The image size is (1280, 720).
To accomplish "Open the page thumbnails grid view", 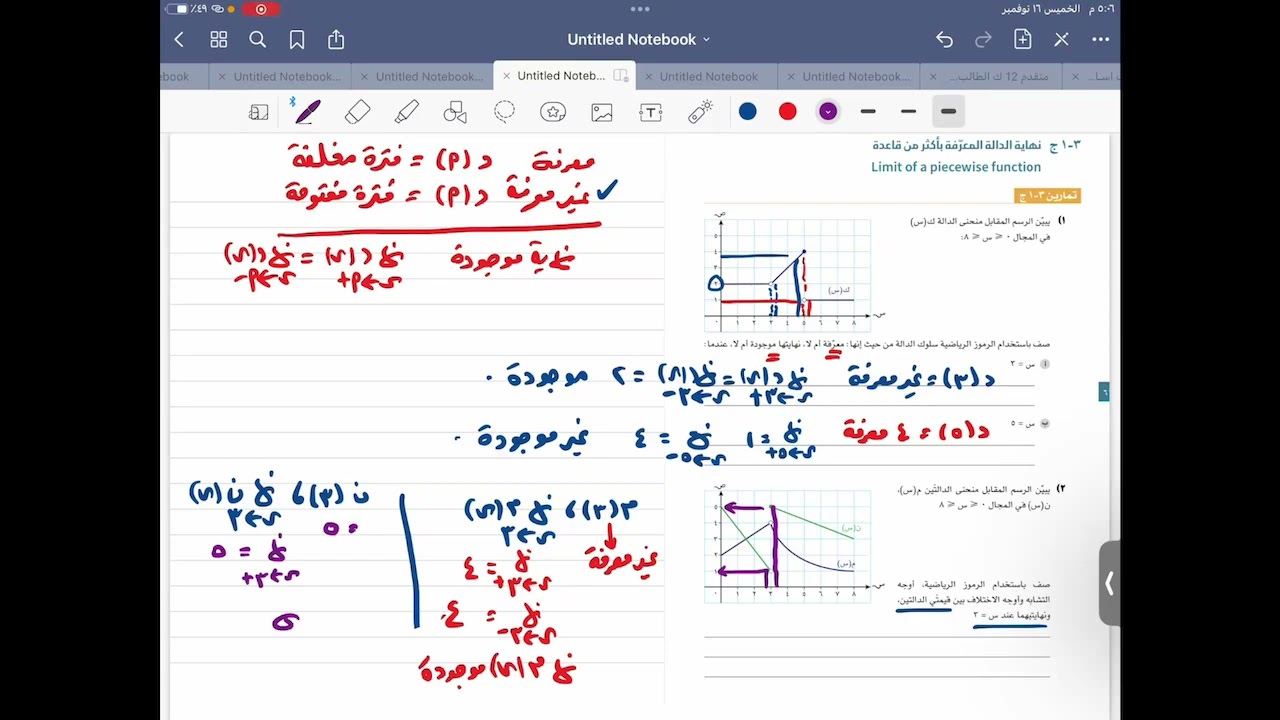I will click(219, 40).
